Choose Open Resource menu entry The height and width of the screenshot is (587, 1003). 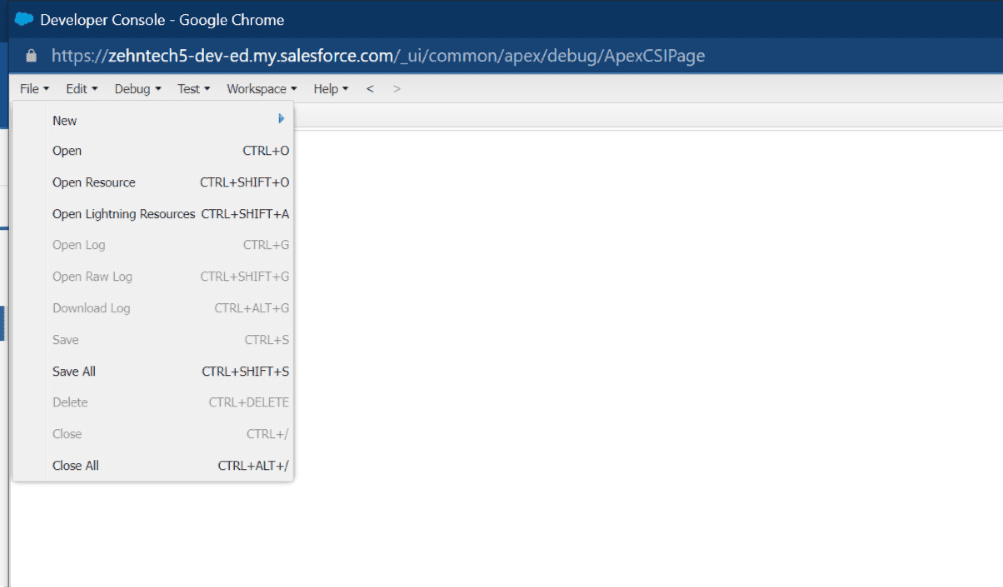point(94,183)
